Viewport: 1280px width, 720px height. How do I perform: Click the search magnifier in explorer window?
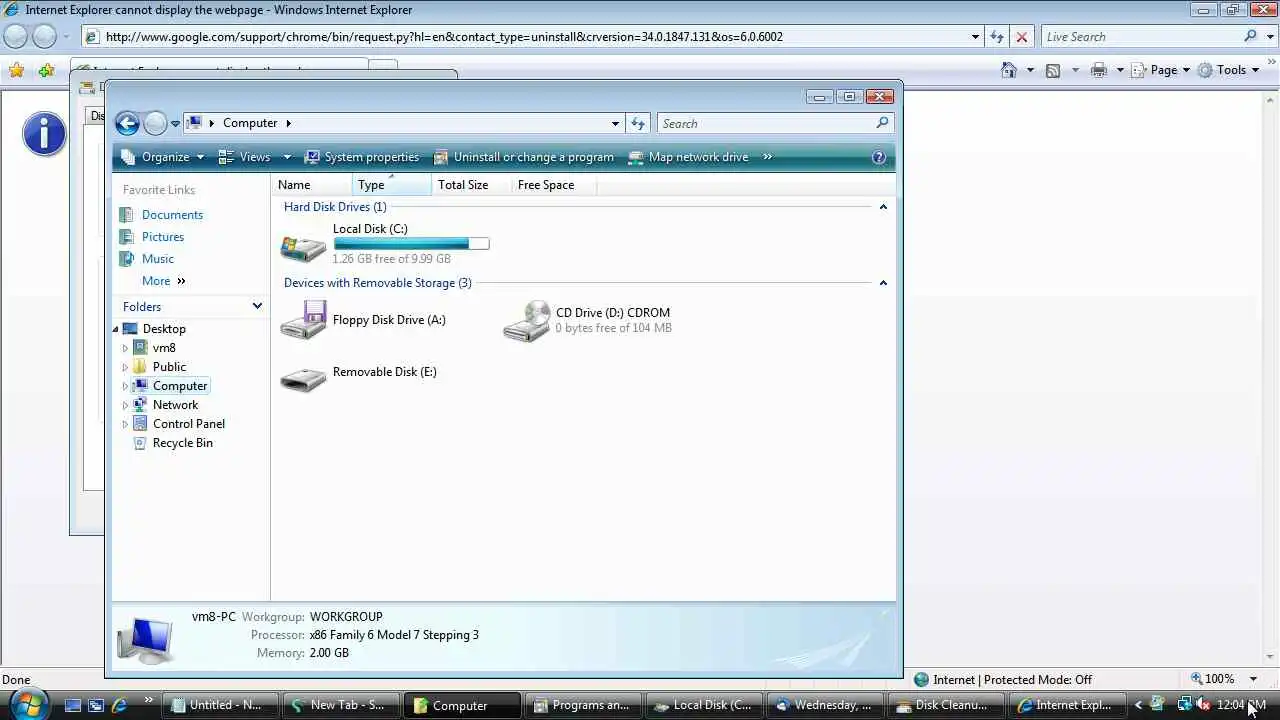882,123
